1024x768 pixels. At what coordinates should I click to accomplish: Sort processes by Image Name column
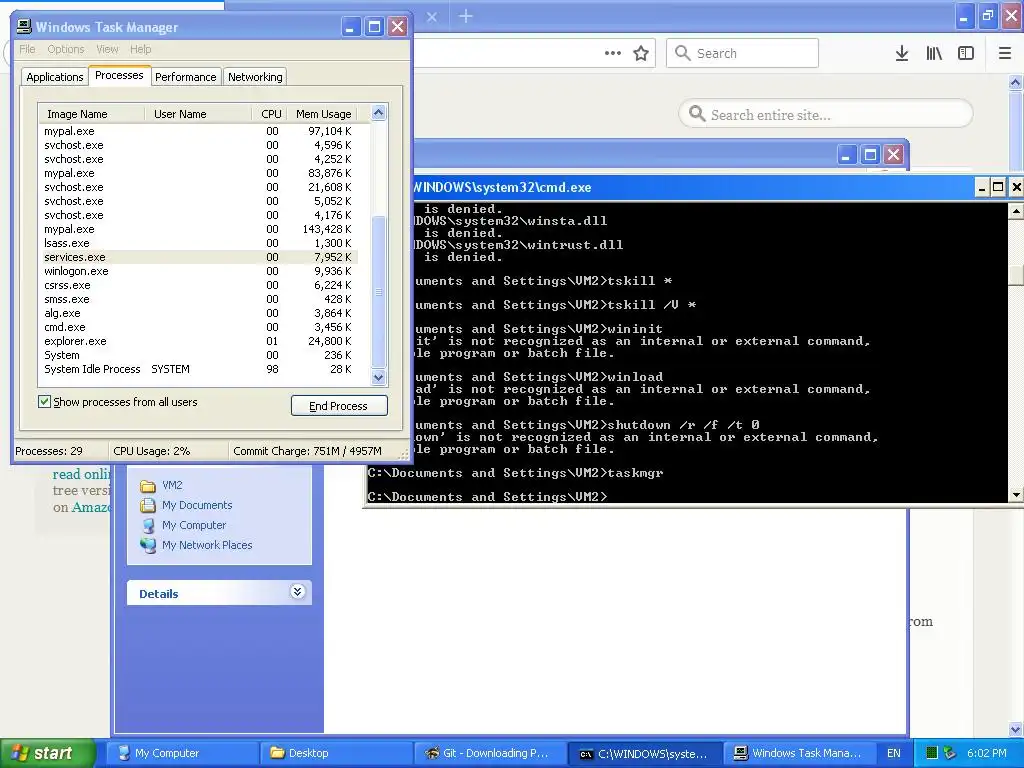point(91,114)
